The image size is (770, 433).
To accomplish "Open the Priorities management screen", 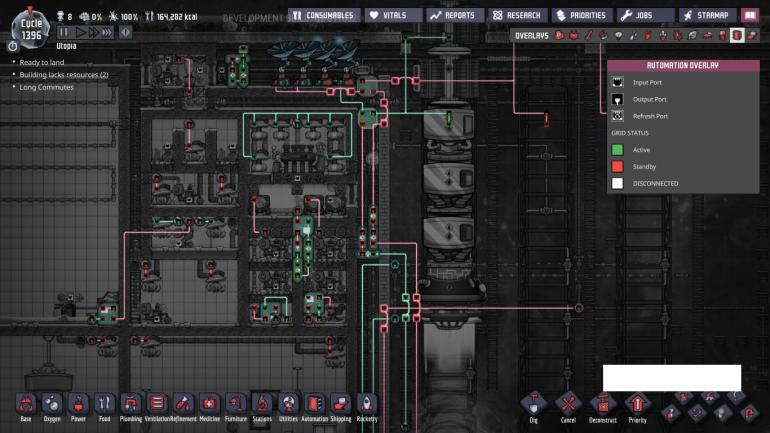I will (x=580, y=16).
